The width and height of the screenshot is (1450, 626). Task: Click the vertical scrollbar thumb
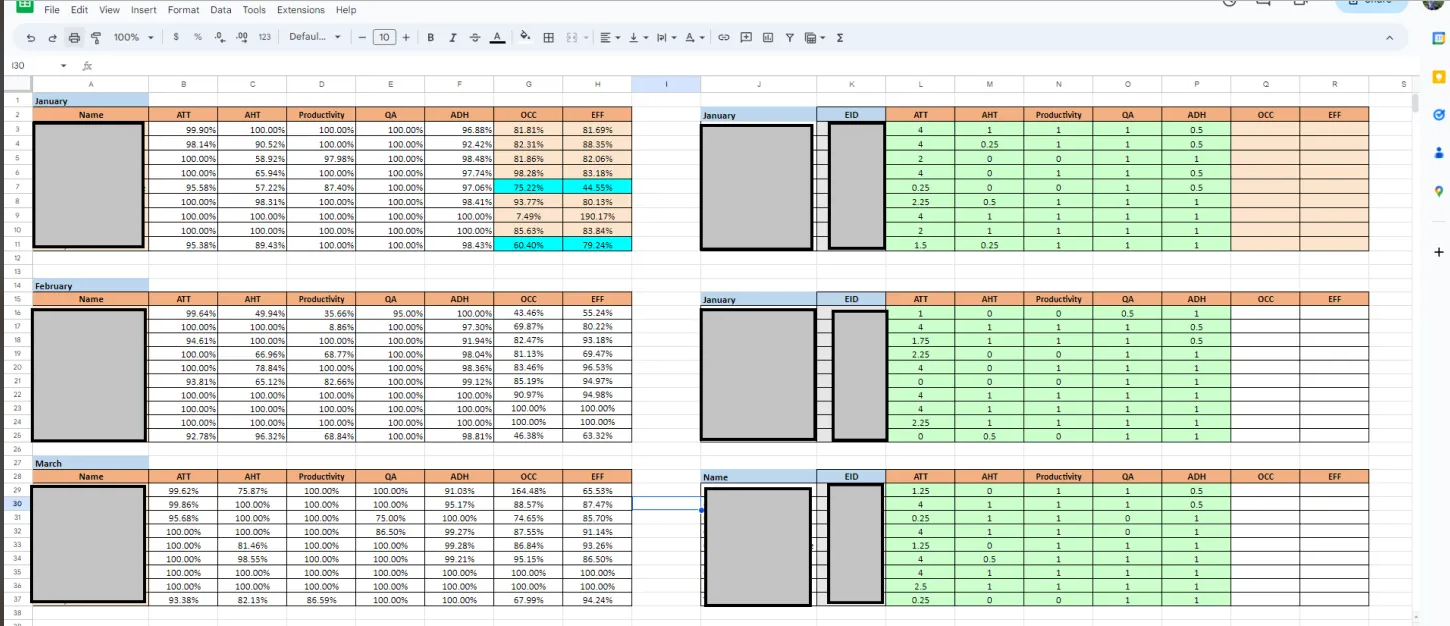click(1414, 103)
